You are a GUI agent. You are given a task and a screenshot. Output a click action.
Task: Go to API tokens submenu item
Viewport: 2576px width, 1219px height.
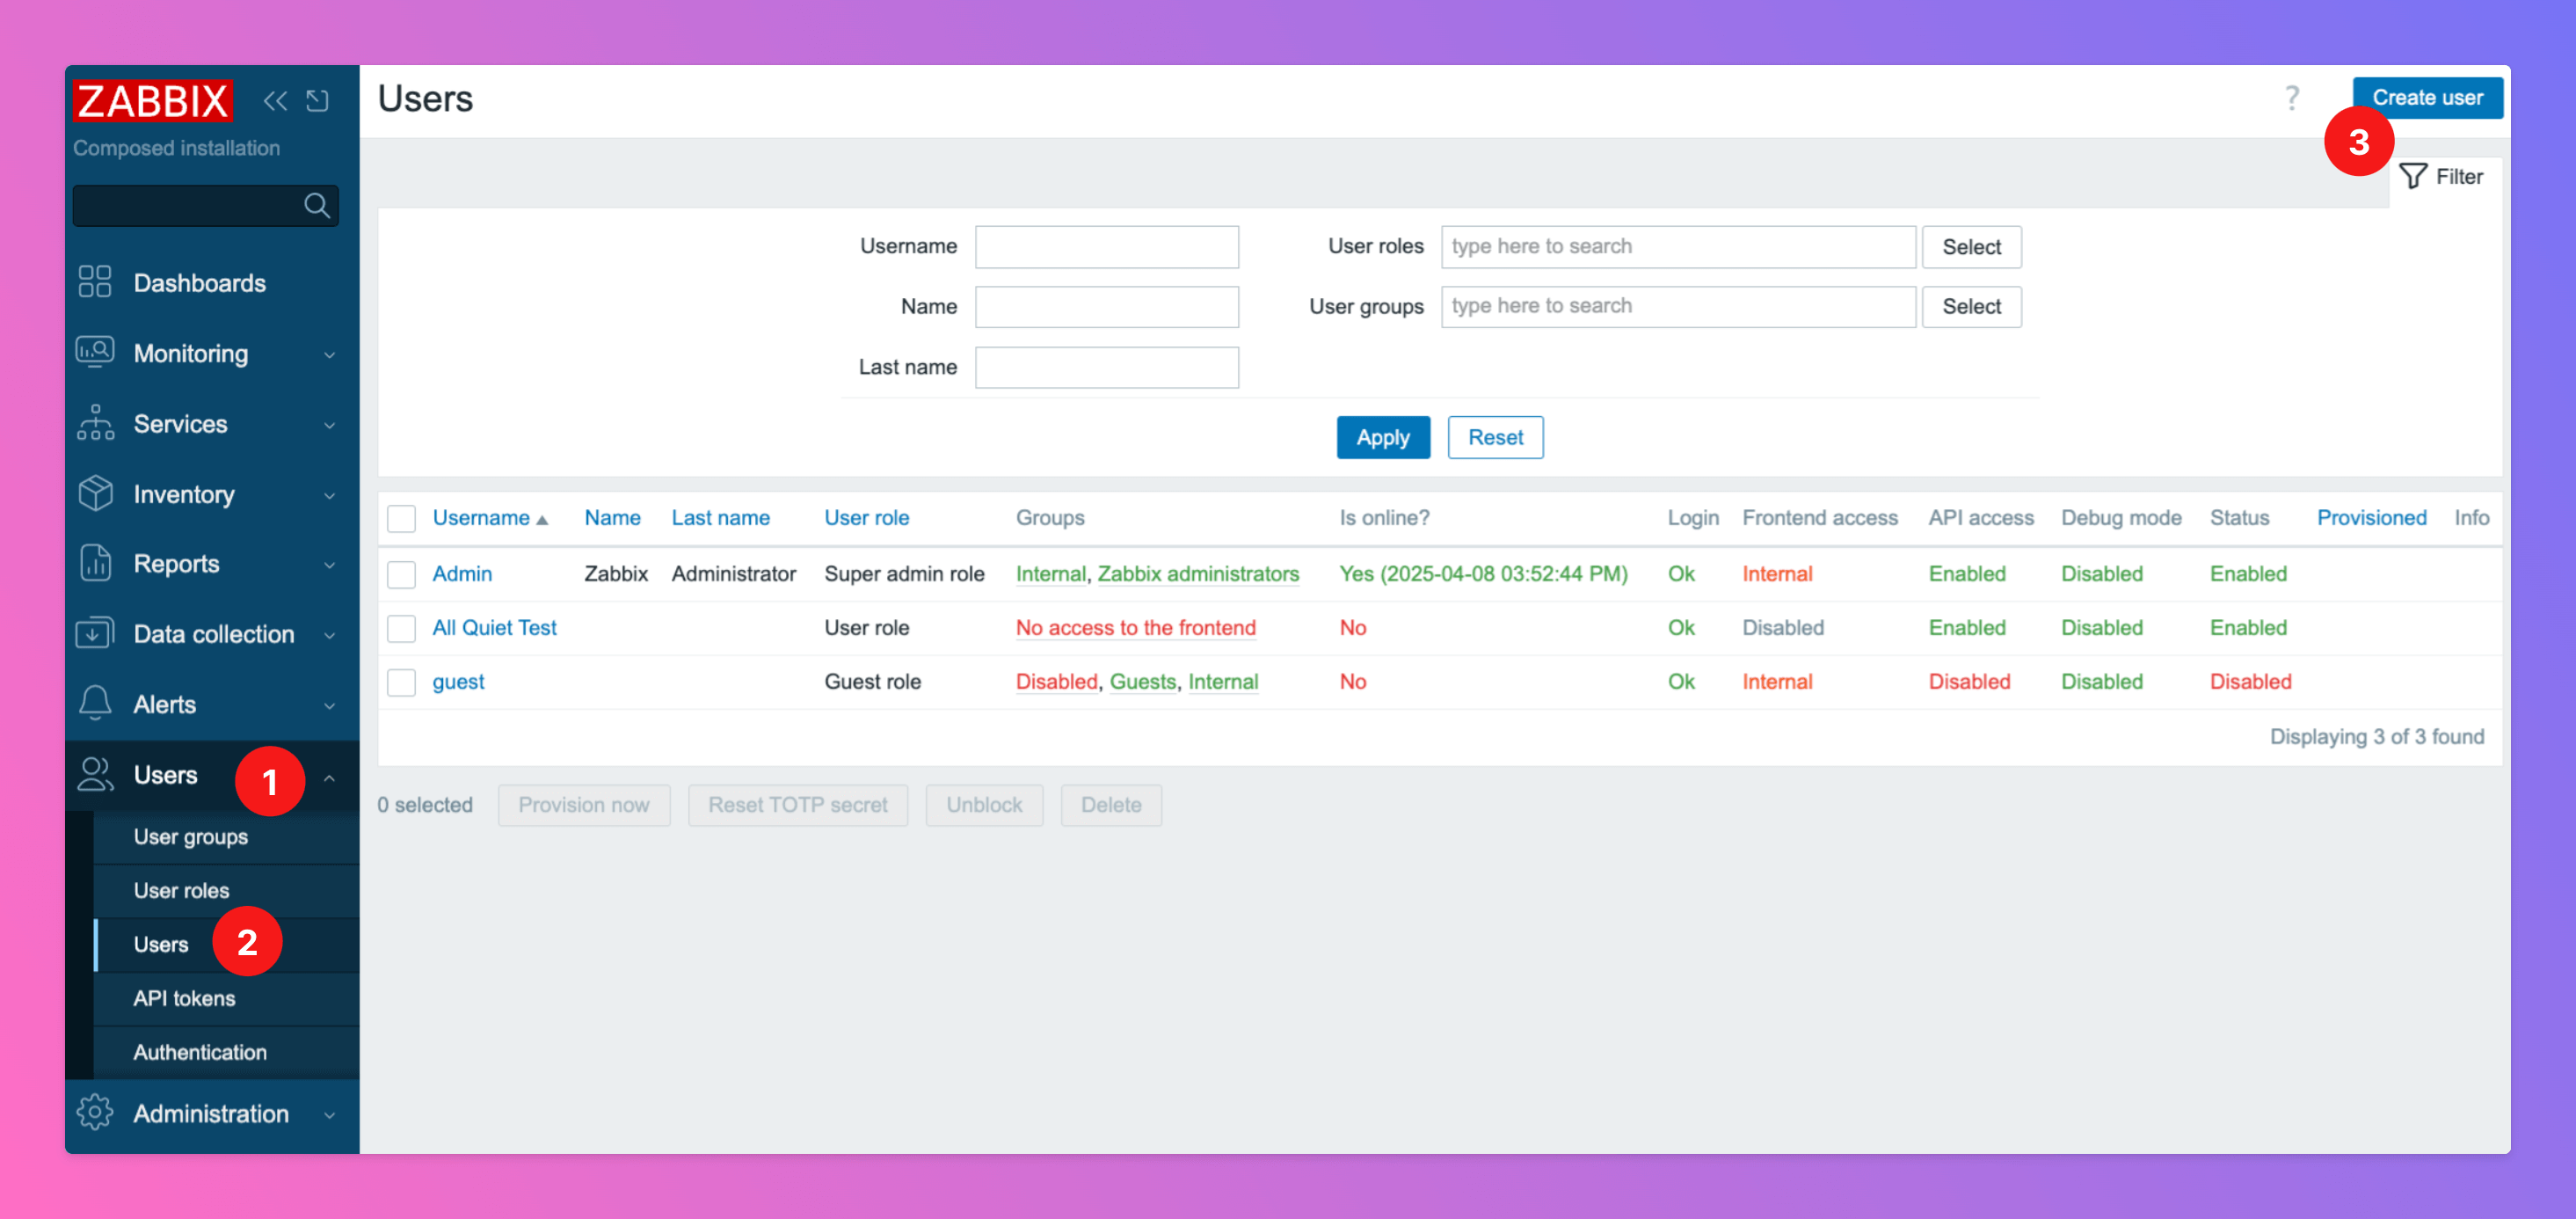tap(184, 998)
